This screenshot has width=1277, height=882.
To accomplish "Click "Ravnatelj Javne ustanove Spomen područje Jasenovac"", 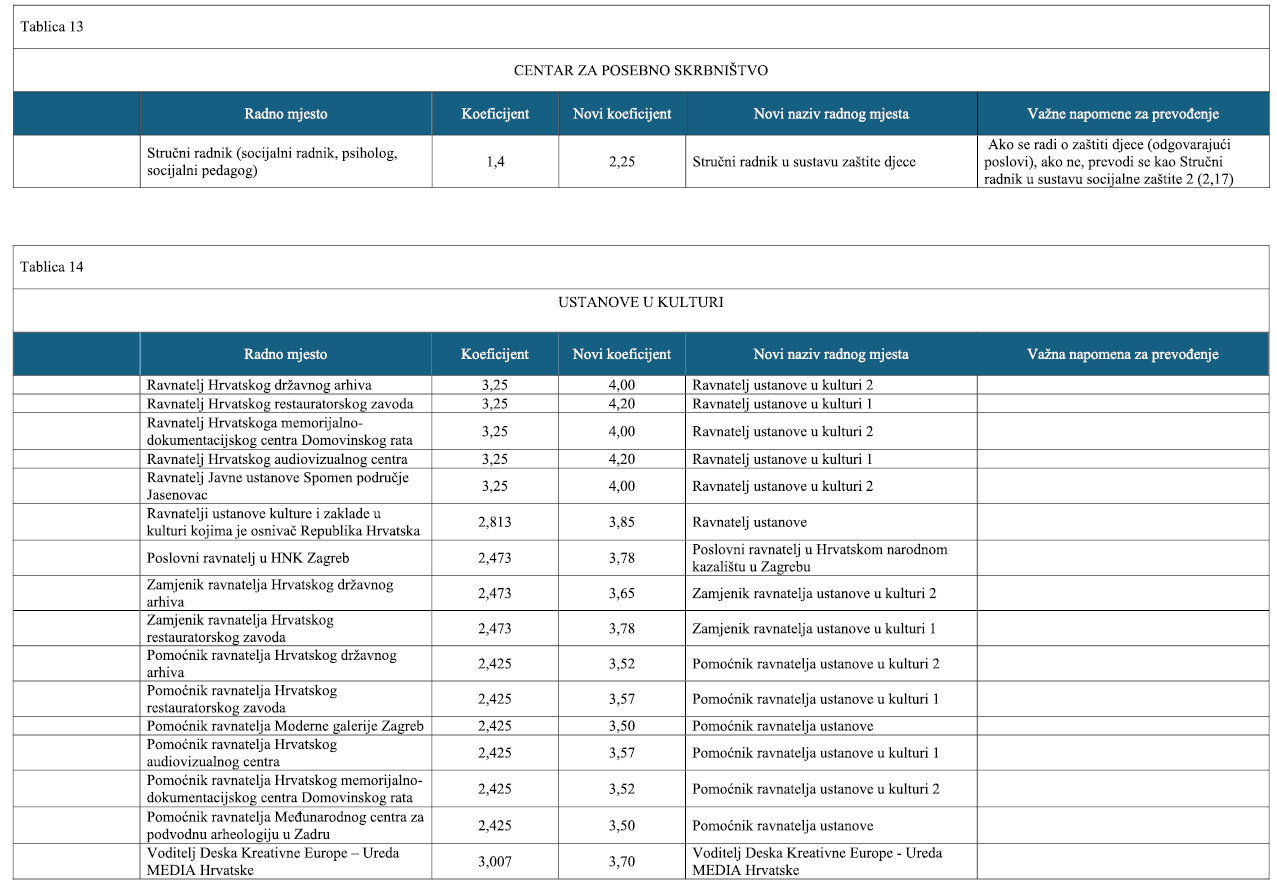I will pos(277,486).
